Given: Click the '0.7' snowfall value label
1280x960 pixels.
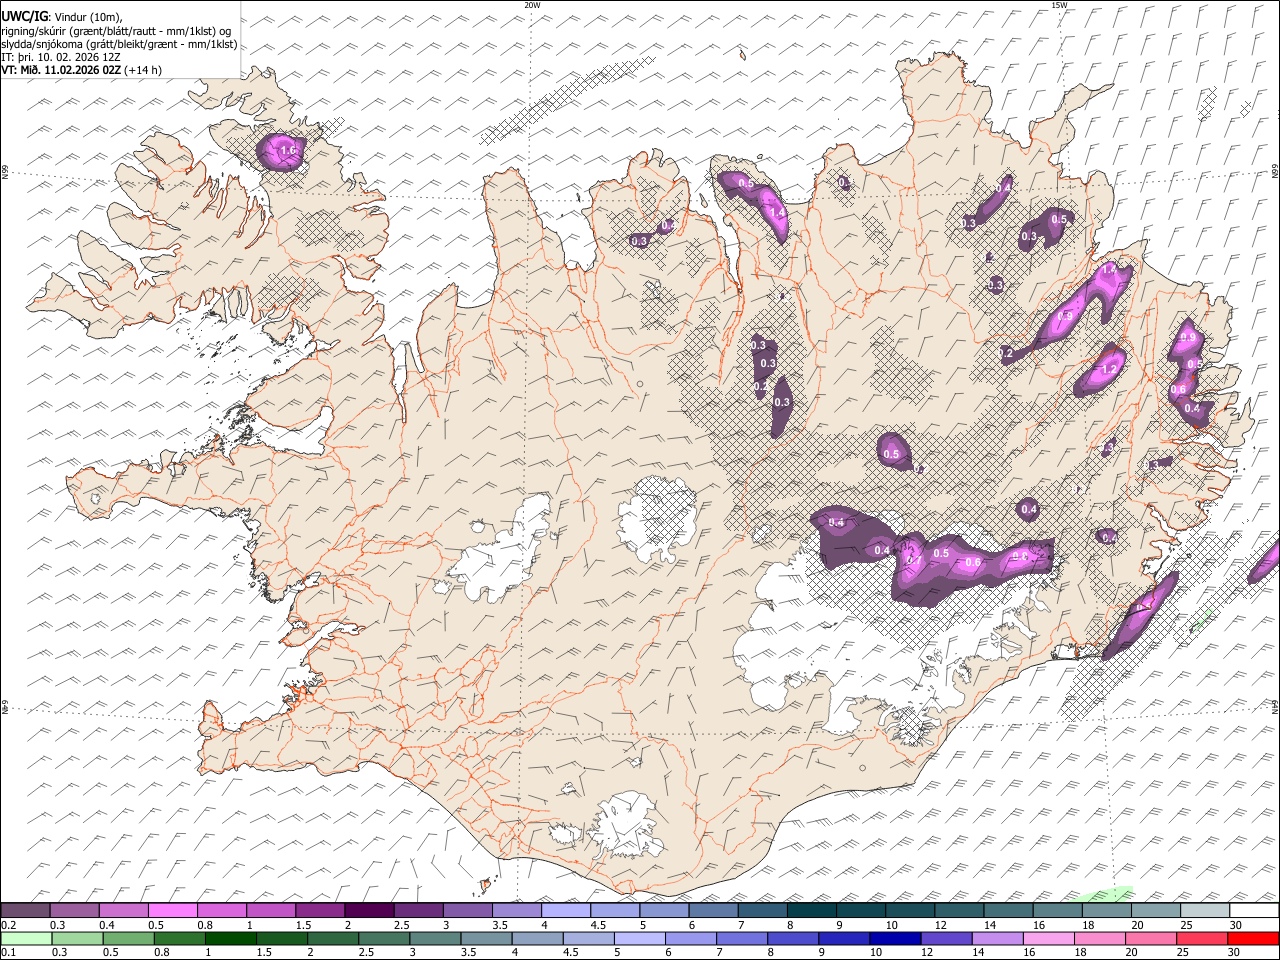Looking at the screenshot, I should [x=913, y=560].
